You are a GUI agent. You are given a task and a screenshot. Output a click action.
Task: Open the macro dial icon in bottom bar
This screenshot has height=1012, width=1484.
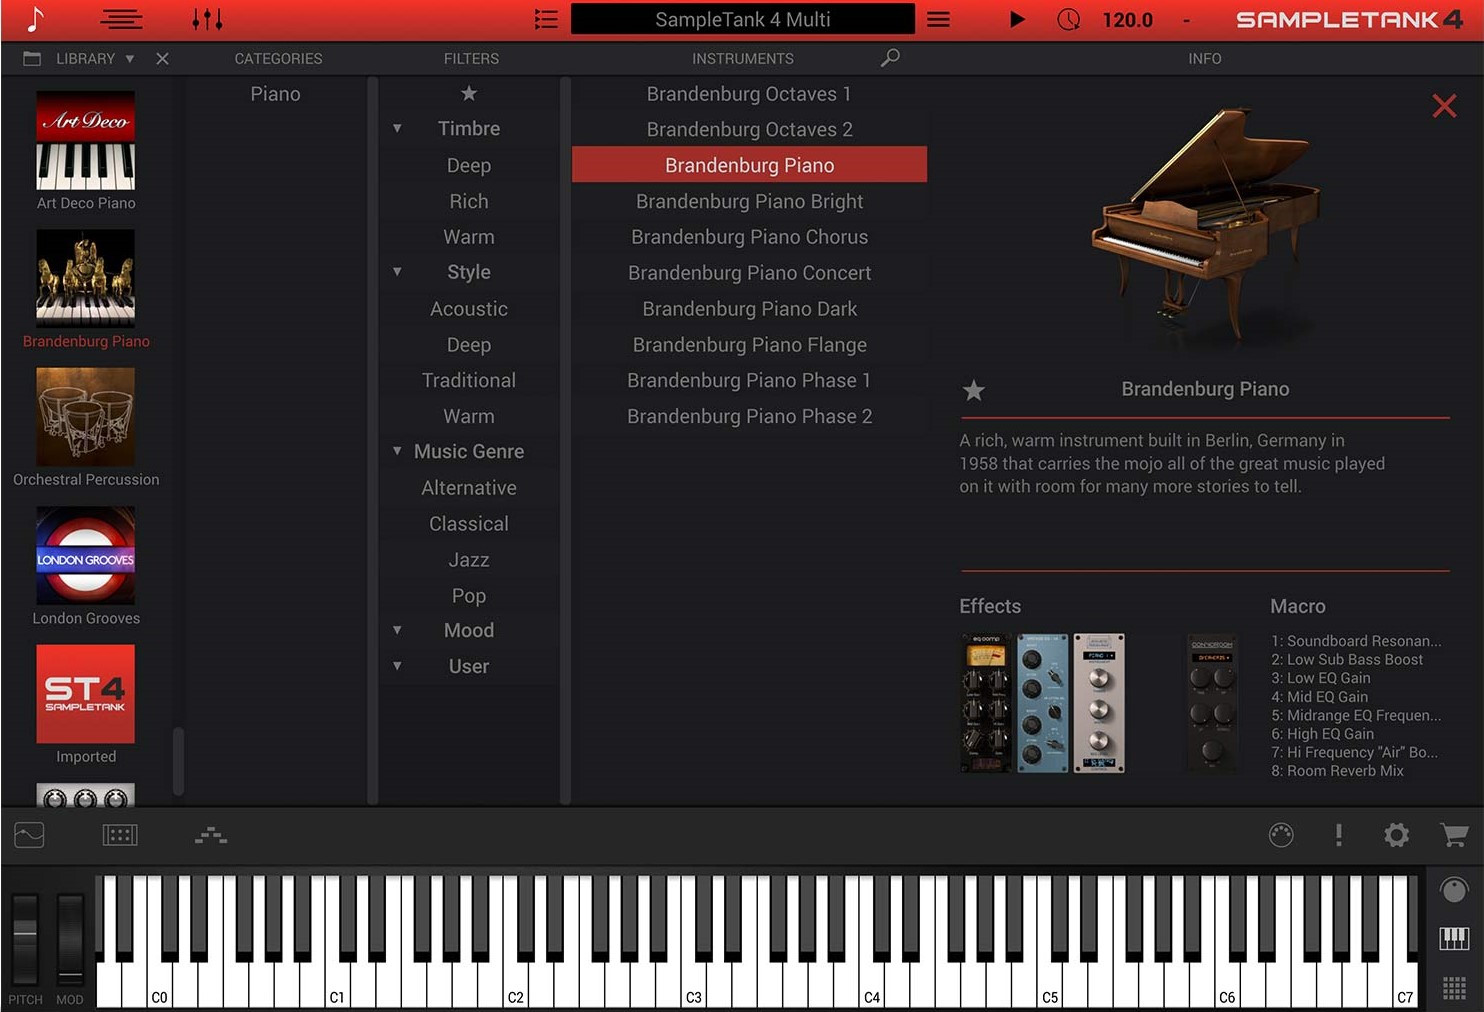pyautogui.click(x=1281, y=835)
